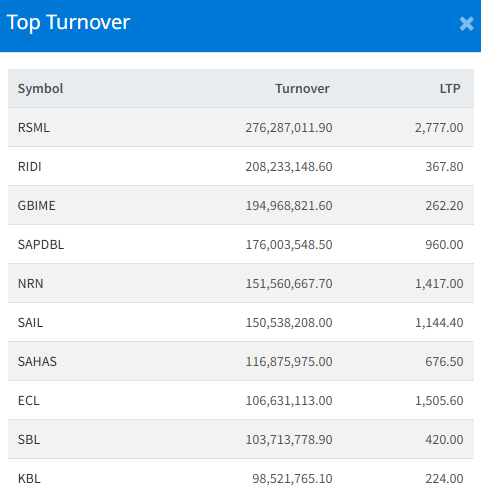This screenshot has width=481, height=491.
Task: Click the NRN symbol
Action: click(30, 284)
